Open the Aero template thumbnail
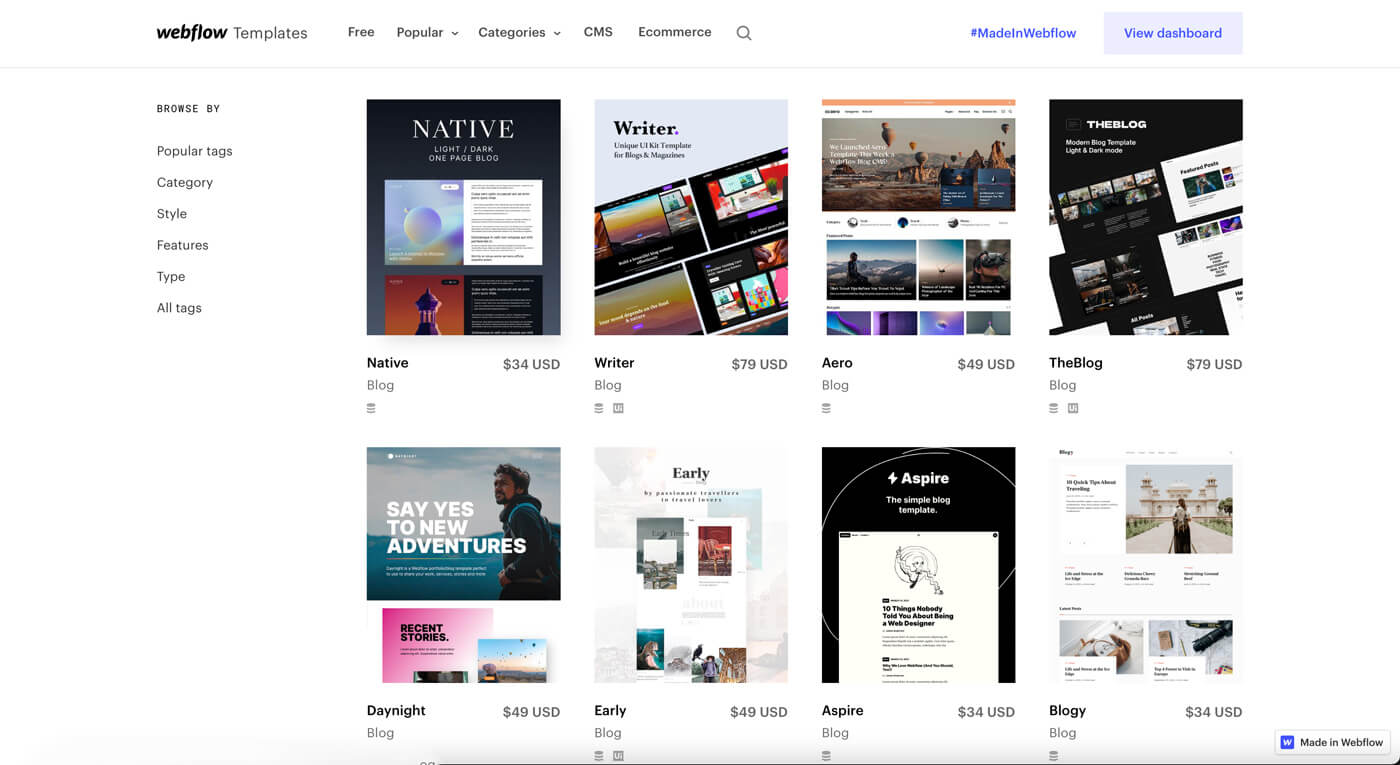 [918, 217]
